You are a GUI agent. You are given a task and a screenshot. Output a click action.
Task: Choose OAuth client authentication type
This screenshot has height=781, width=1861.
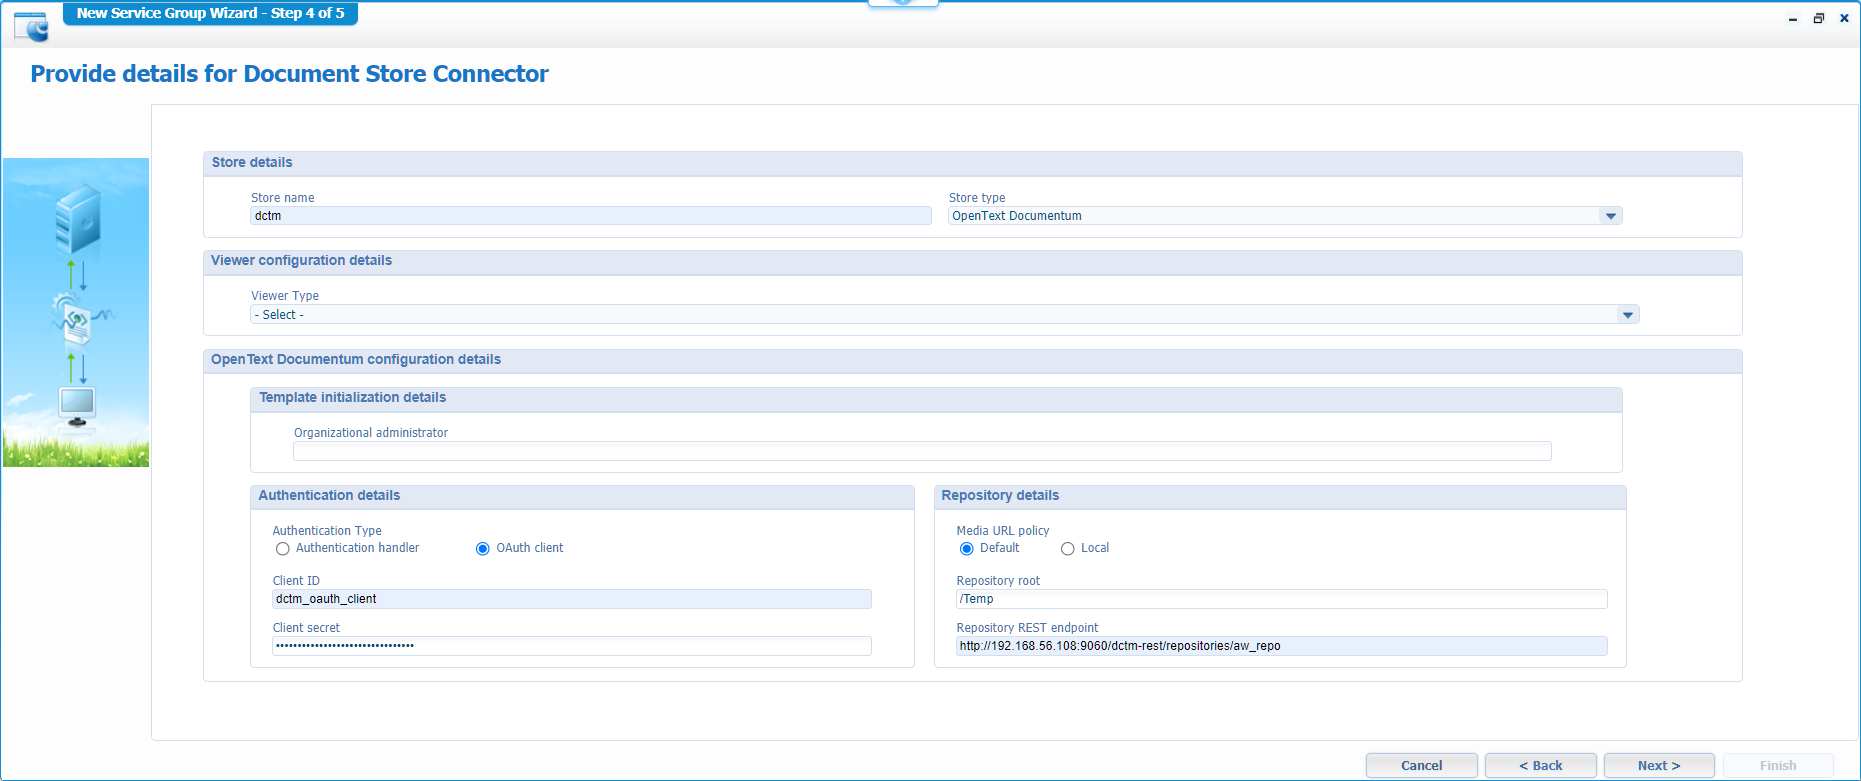pyautogui.click(x=483, y=549)
